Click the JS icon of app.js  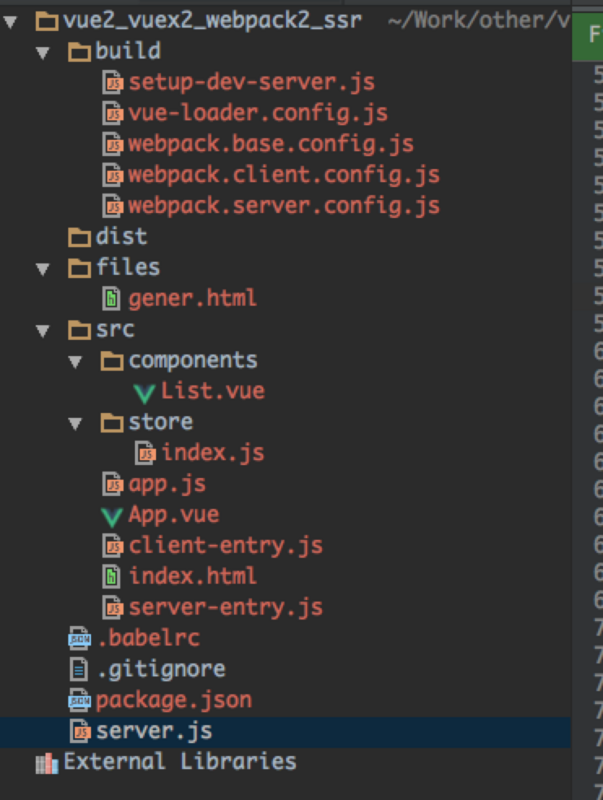(x=113, y=484)
